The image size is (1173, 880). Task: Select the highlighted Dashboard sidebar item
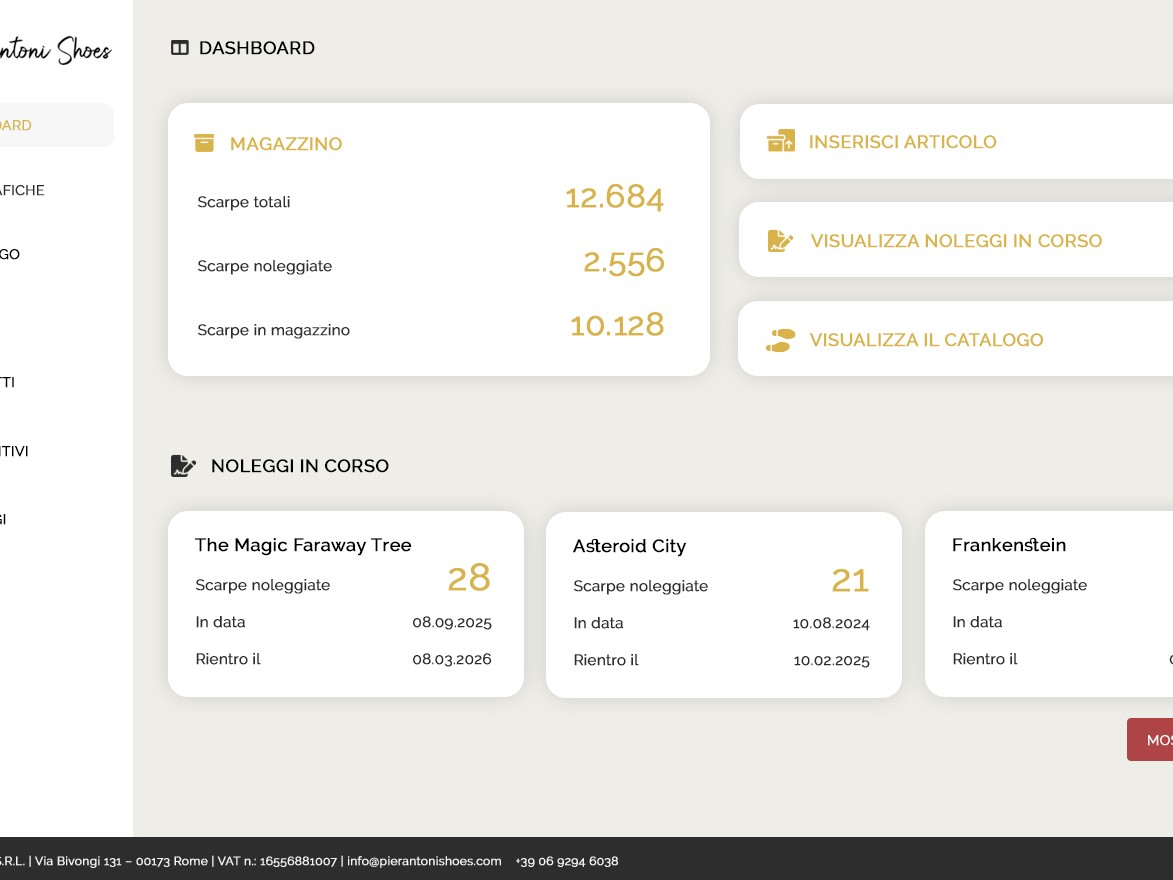[50, 125]
